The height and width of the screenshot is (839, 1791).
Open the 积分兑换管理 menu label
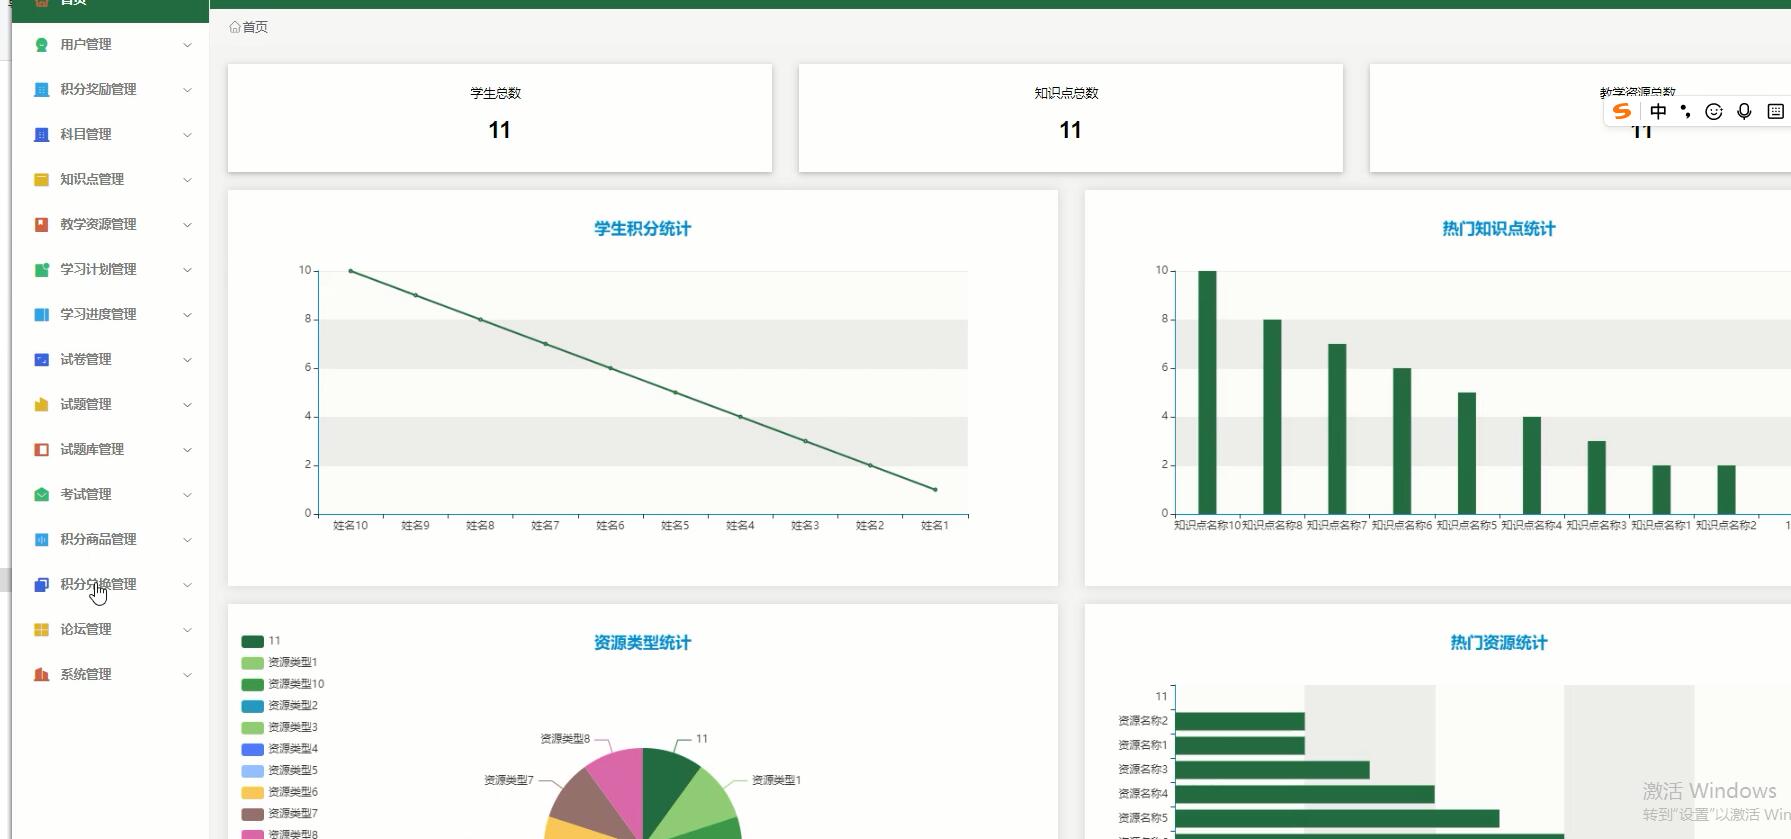pyautogui.click(x=98, y=585)
